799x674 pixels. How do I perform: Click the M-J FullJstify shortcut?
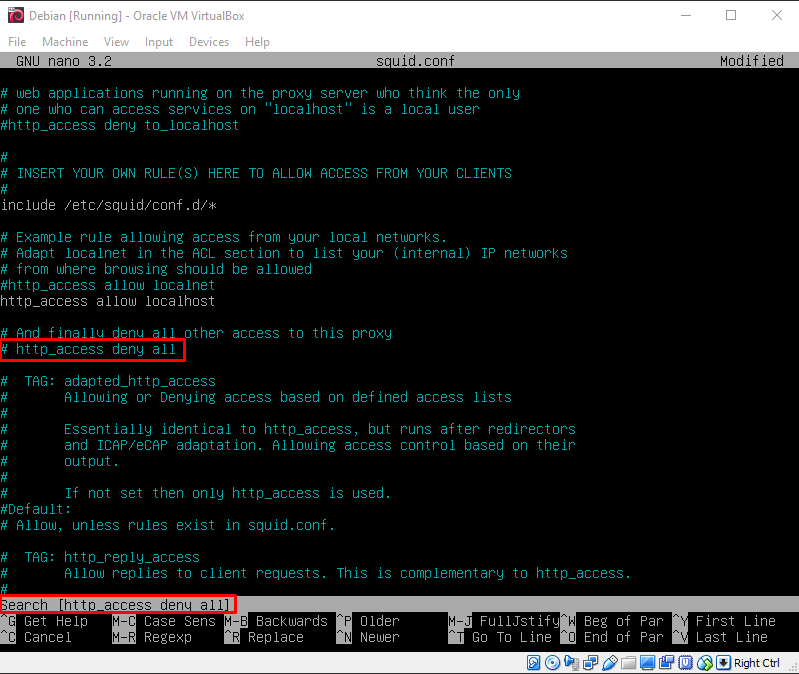[x=504, y=621]
